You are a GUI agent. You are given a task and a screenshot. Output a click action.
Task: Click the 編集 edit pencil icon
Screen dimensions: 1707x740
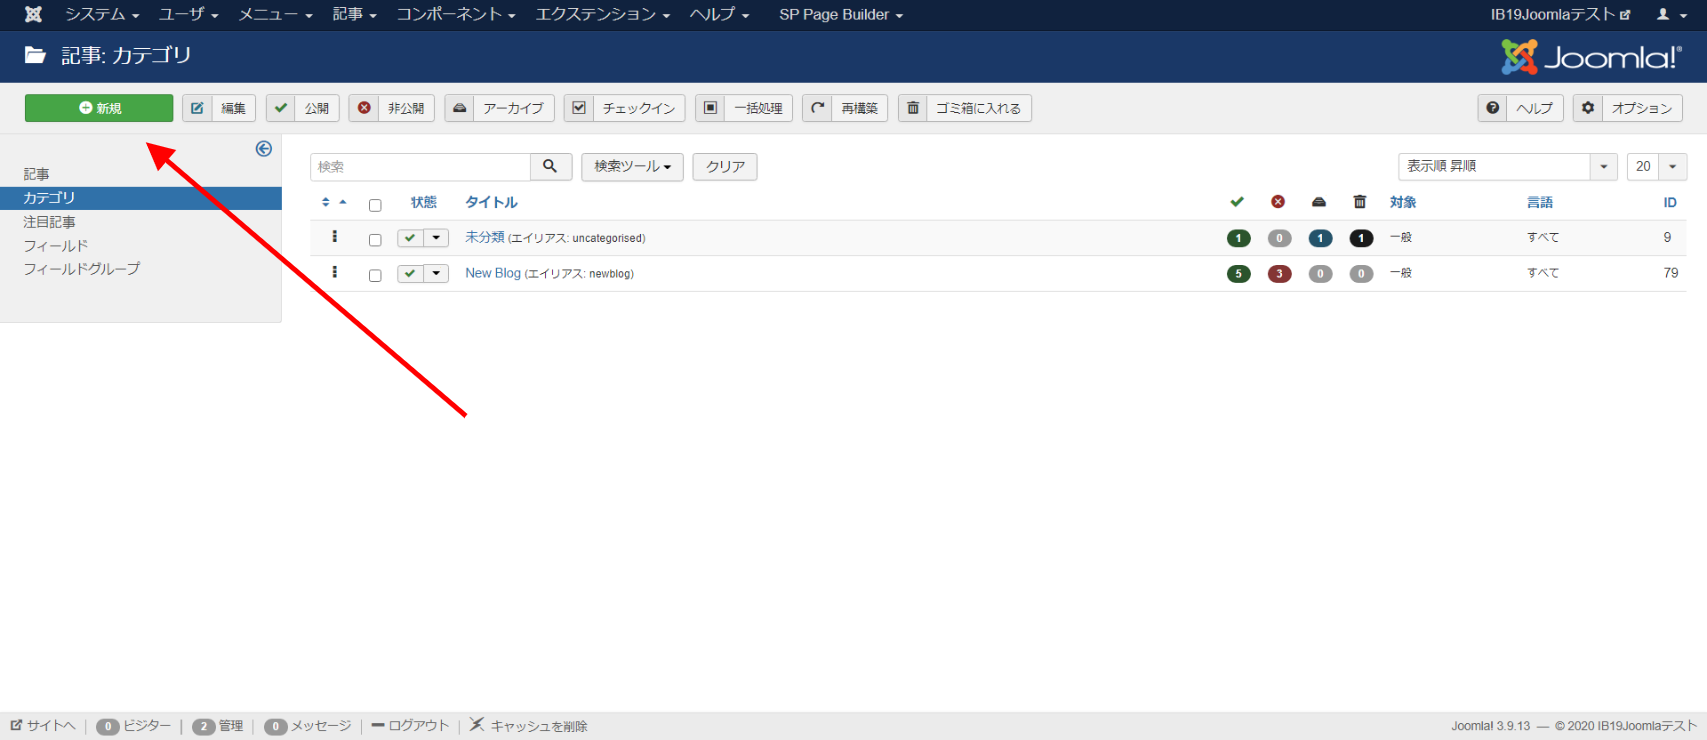pos(197,108)
